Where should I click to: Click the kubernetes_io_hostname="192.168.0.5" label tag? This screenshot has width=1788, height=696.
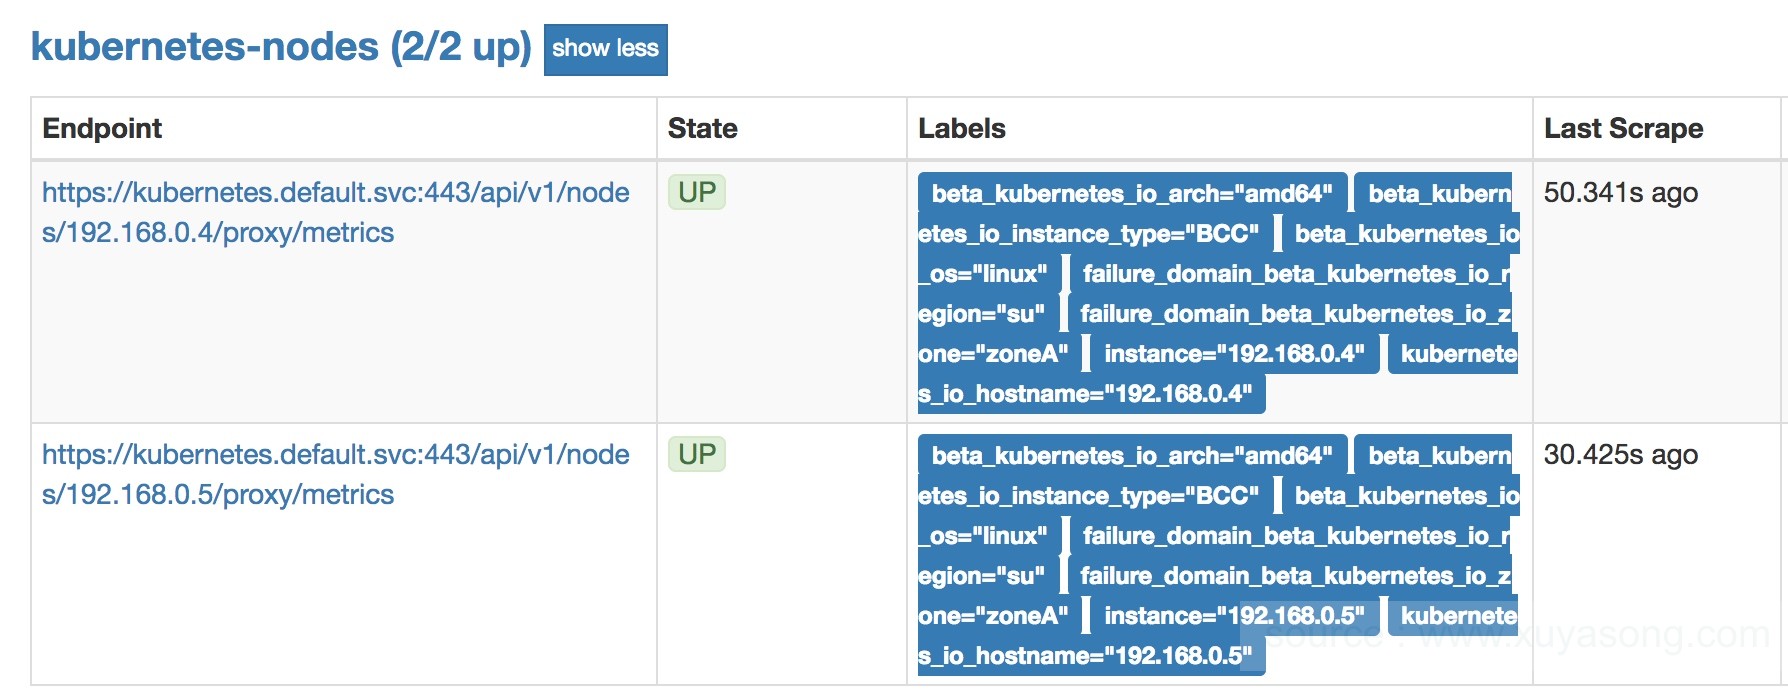[x=1092, y=656]
